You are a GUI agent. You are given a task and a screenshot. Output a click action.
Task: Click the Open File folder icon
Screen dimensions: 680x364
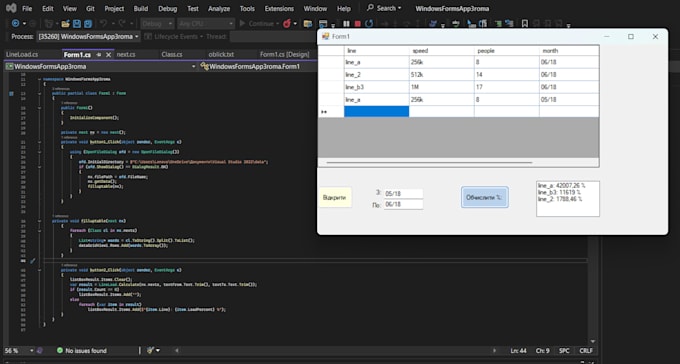pos(65,23)
